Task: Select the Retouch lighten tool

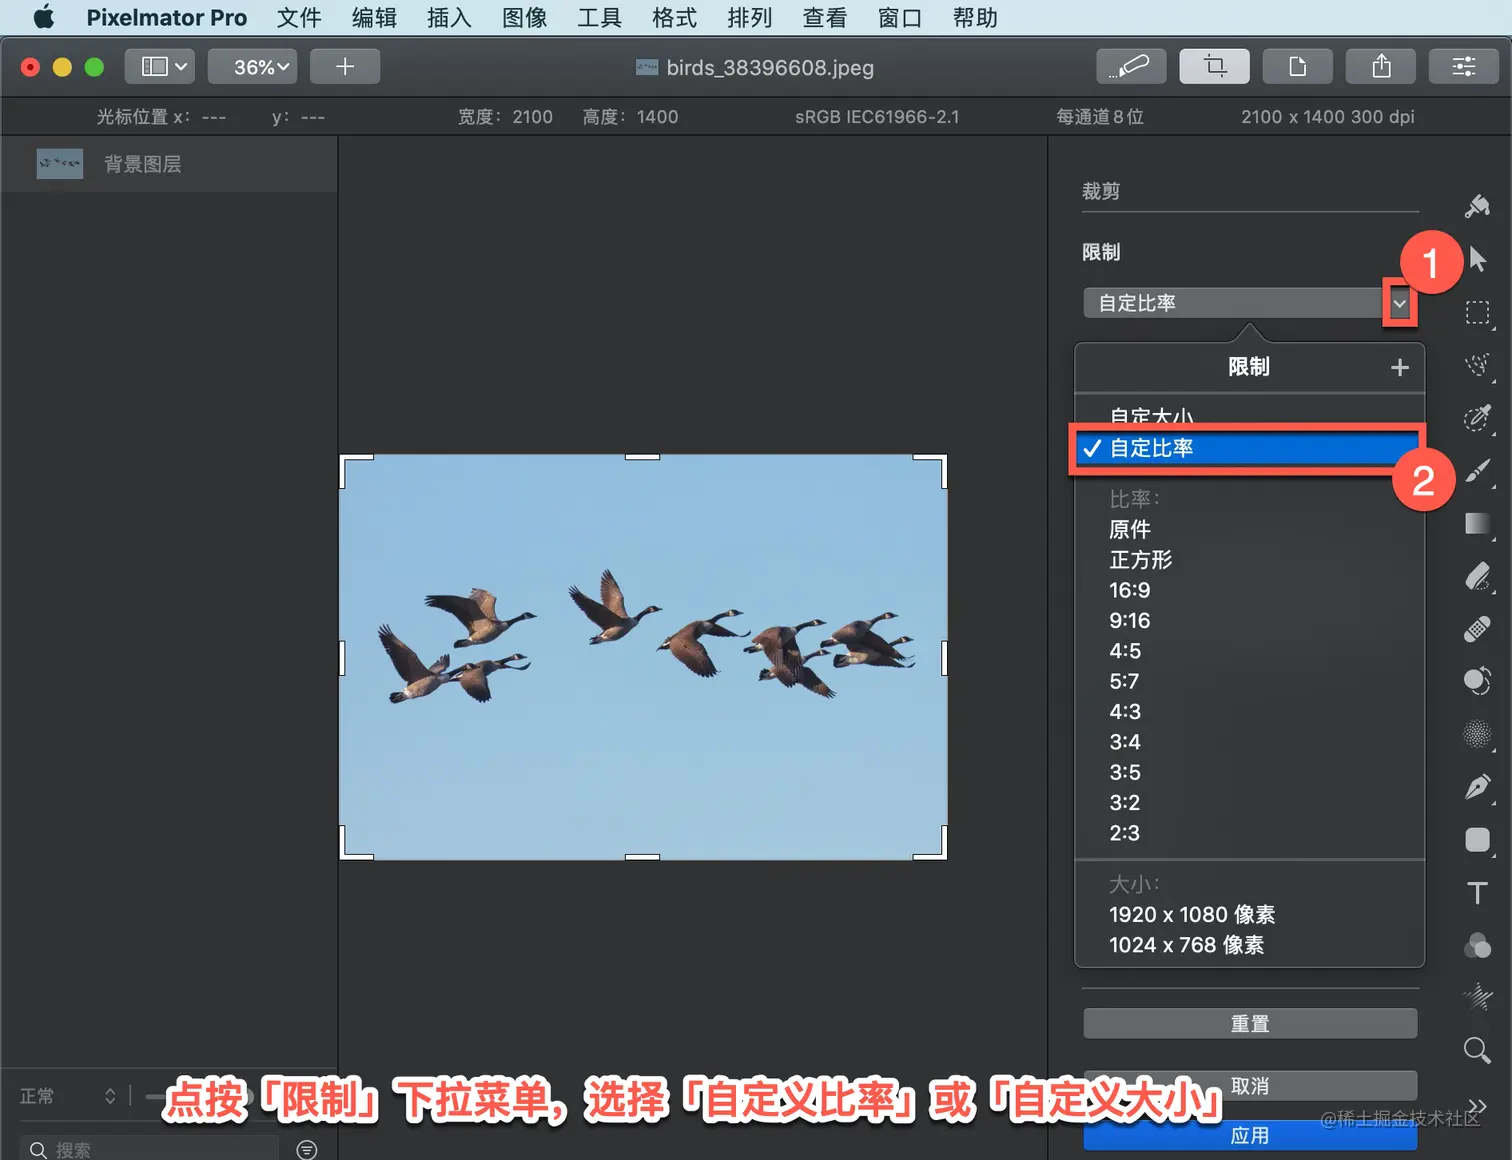Action: tap(1477, 681)
